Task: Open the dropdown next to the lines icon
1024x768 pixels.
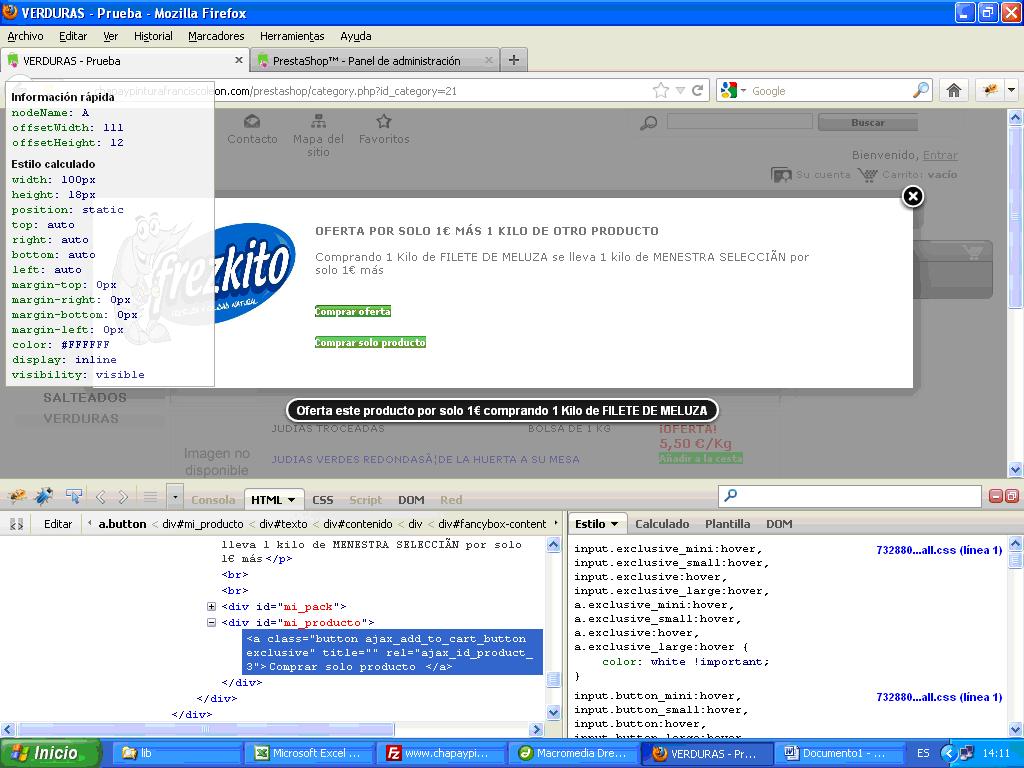Action: click(175, 498)
